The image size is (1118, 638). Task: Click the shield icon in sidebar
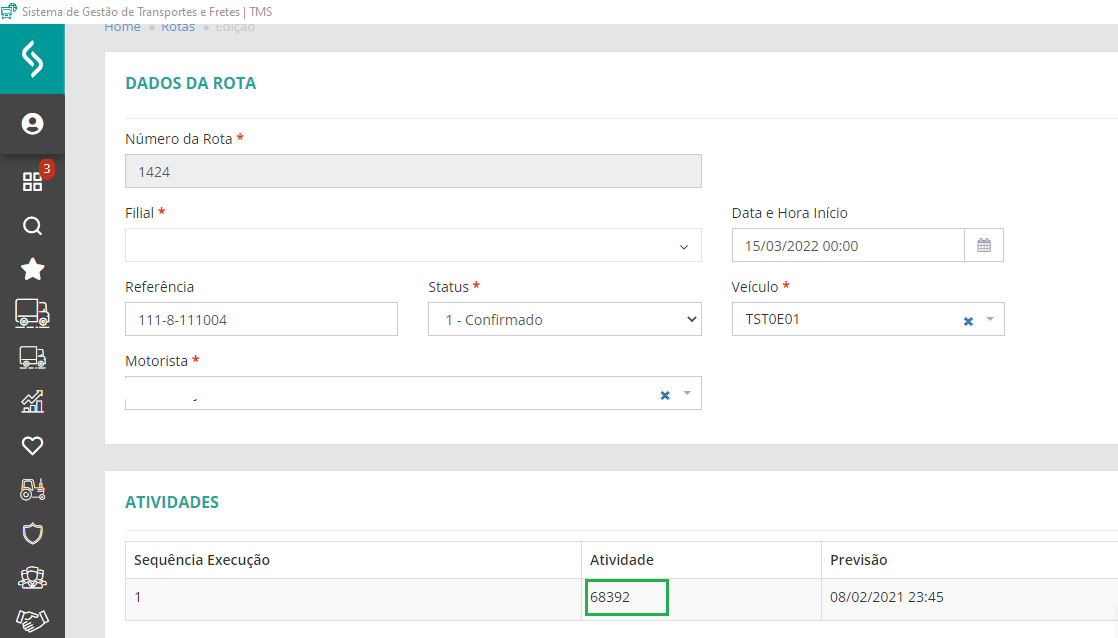click(32, 534)
